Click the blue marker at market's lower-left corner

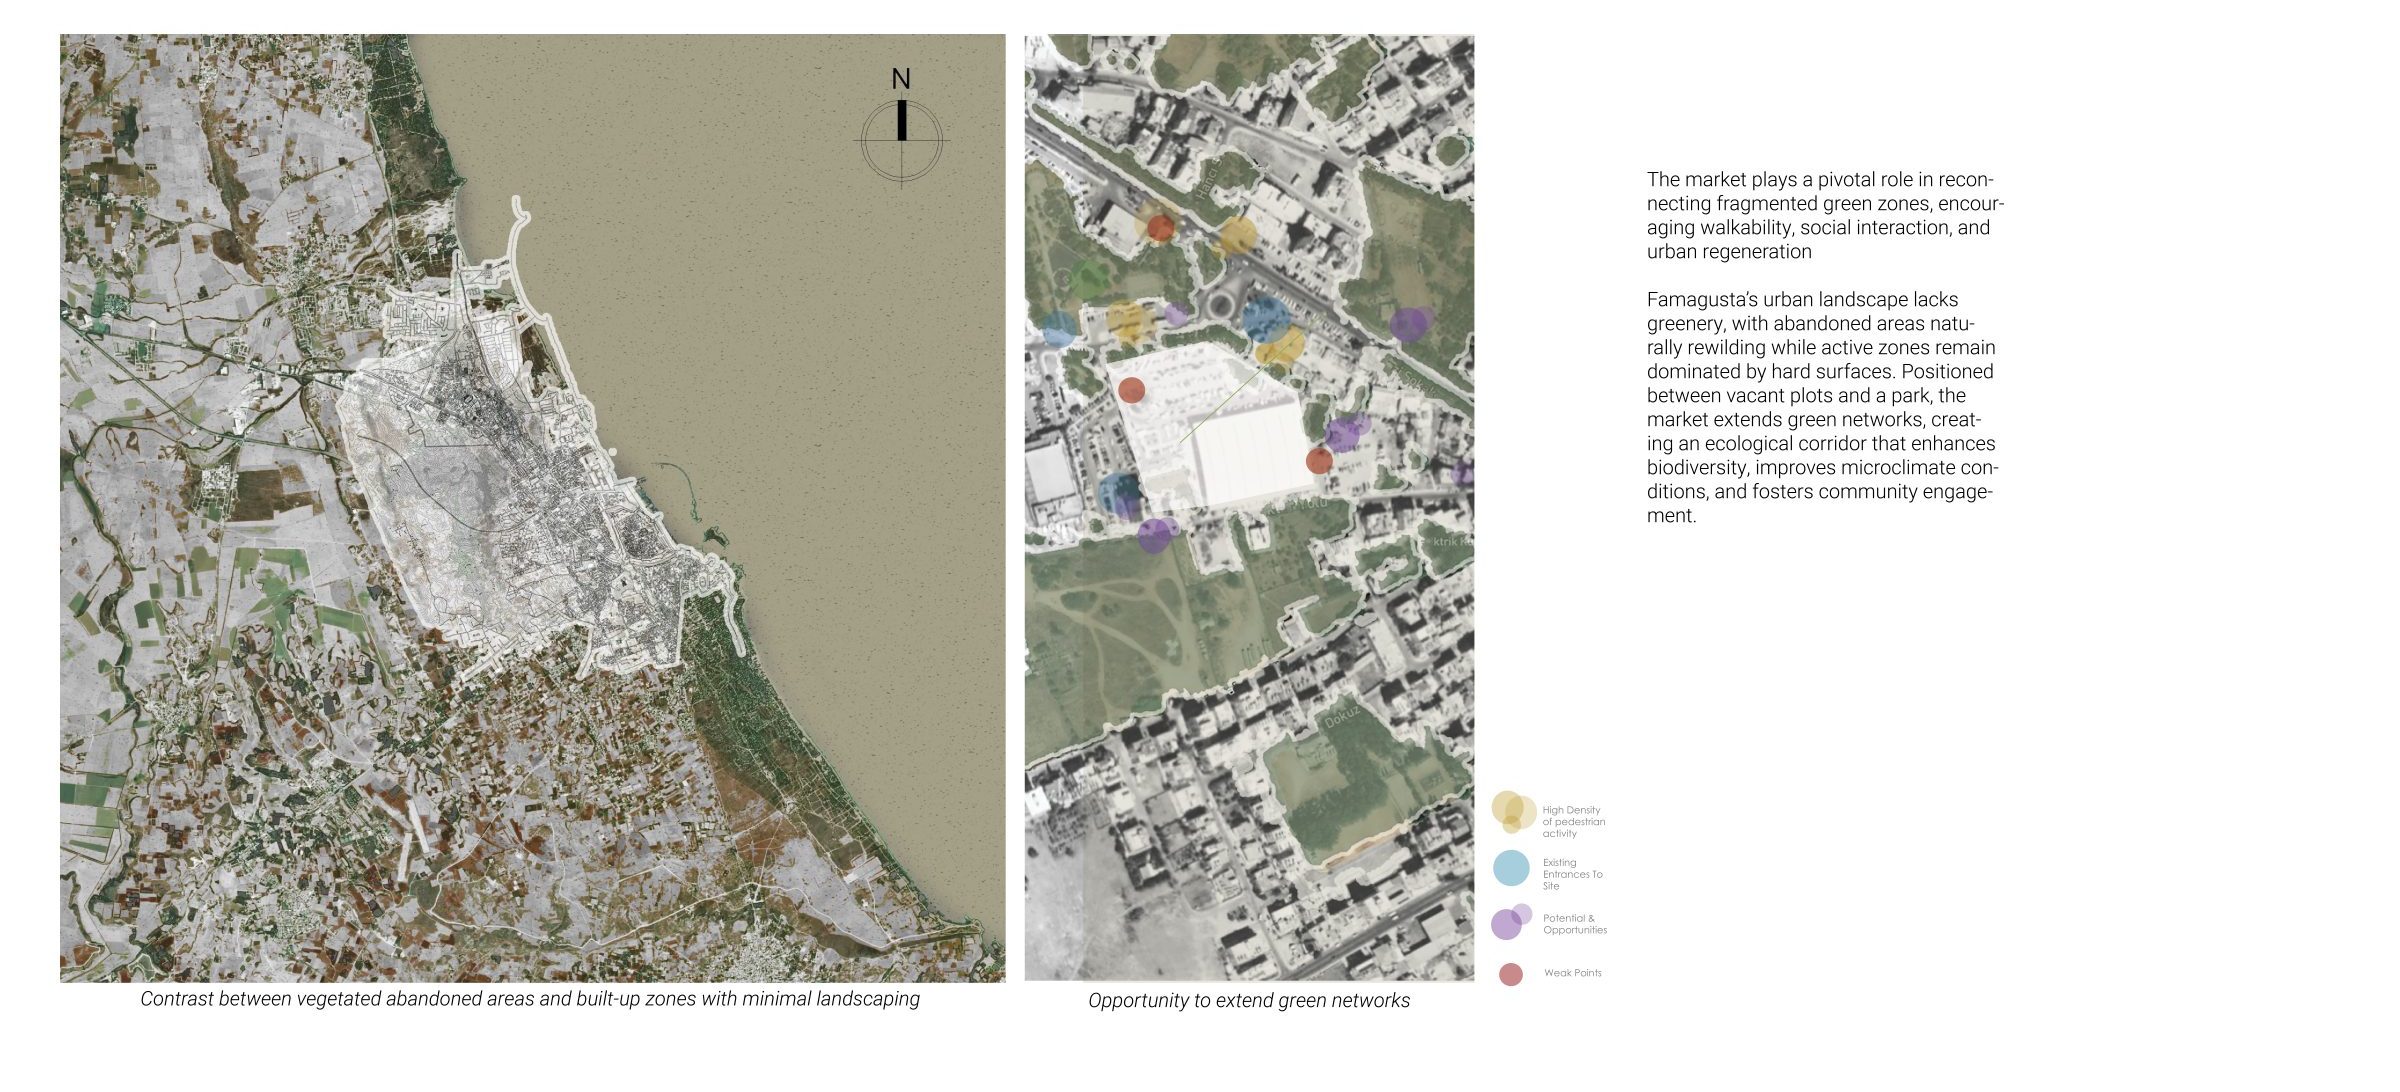1119,492
